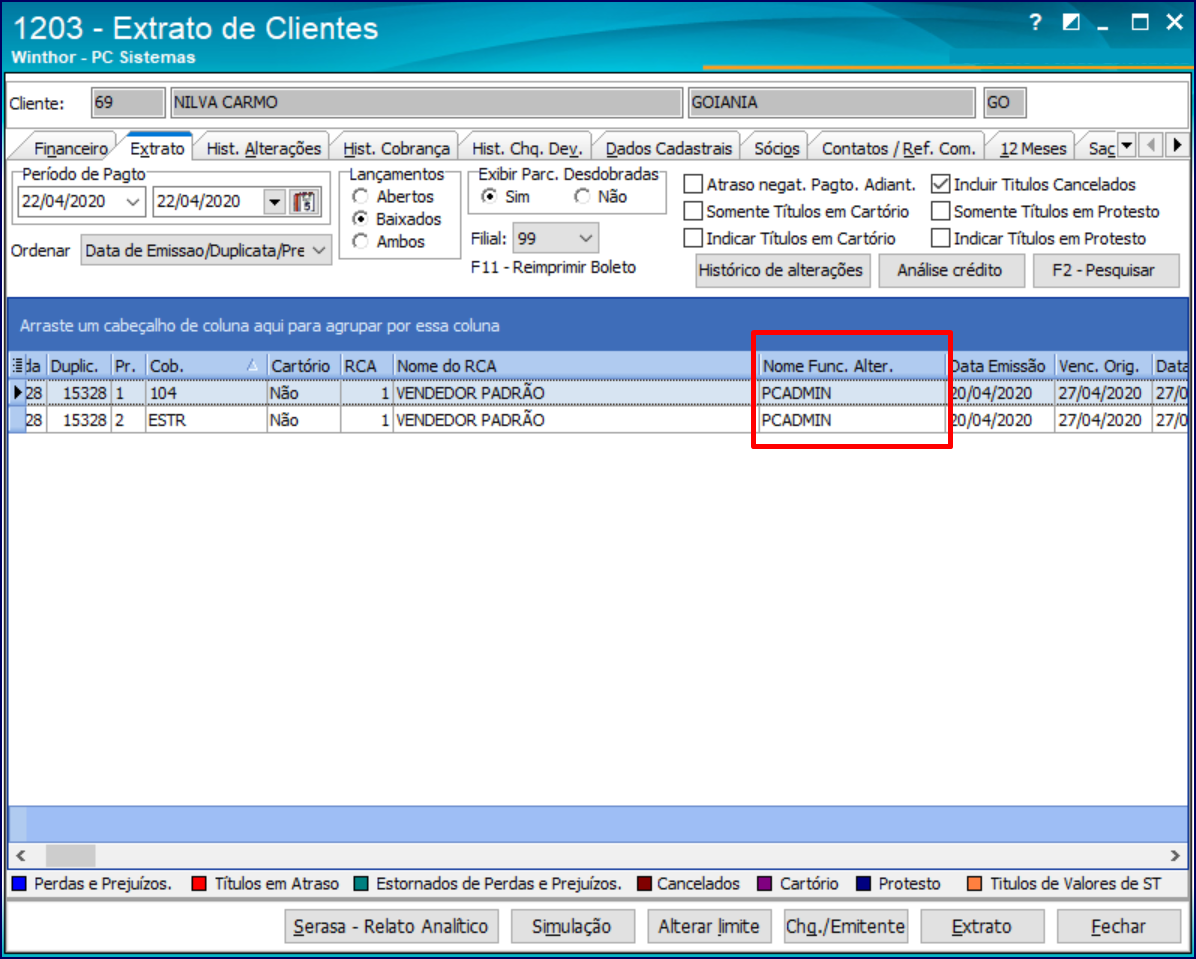
Task: Uncheck Incluir Títulos Cancelados
Action: tap(940, 185)
